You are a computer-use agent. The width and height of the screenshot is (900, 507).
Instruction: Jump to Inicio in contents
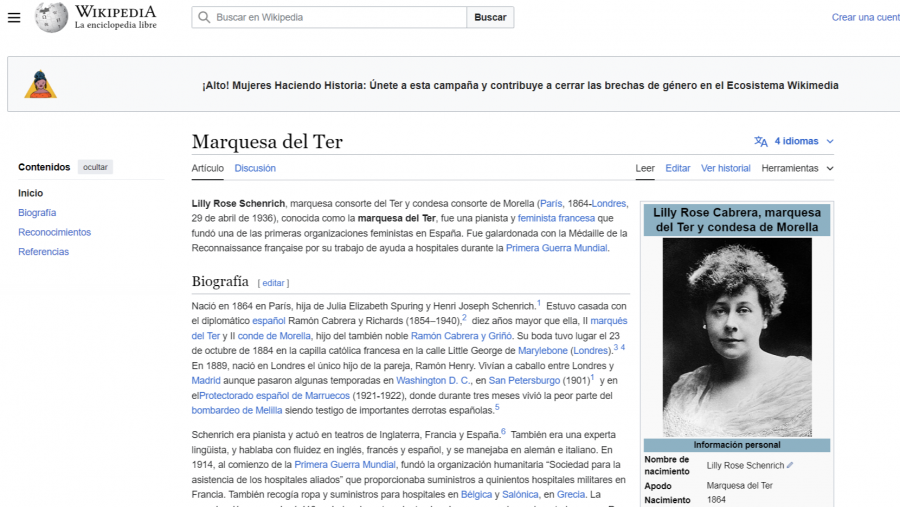coord(30,193)
